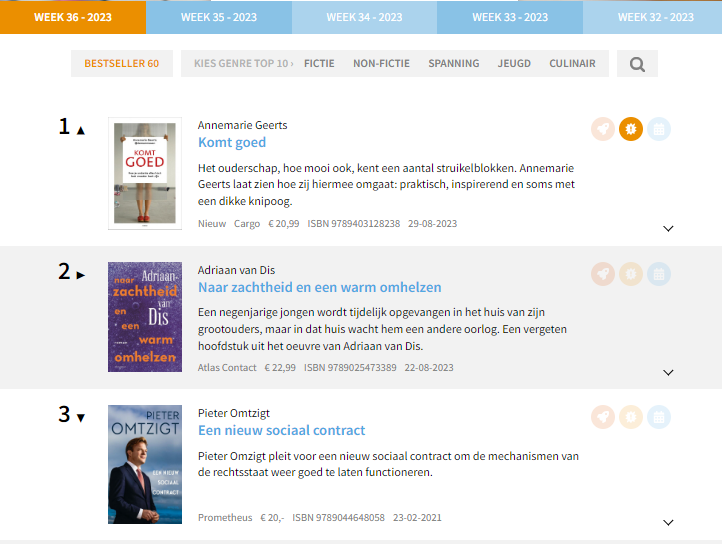Open the search magnifier icon
The width and height of the screenshot is (722, 544).
637,64
